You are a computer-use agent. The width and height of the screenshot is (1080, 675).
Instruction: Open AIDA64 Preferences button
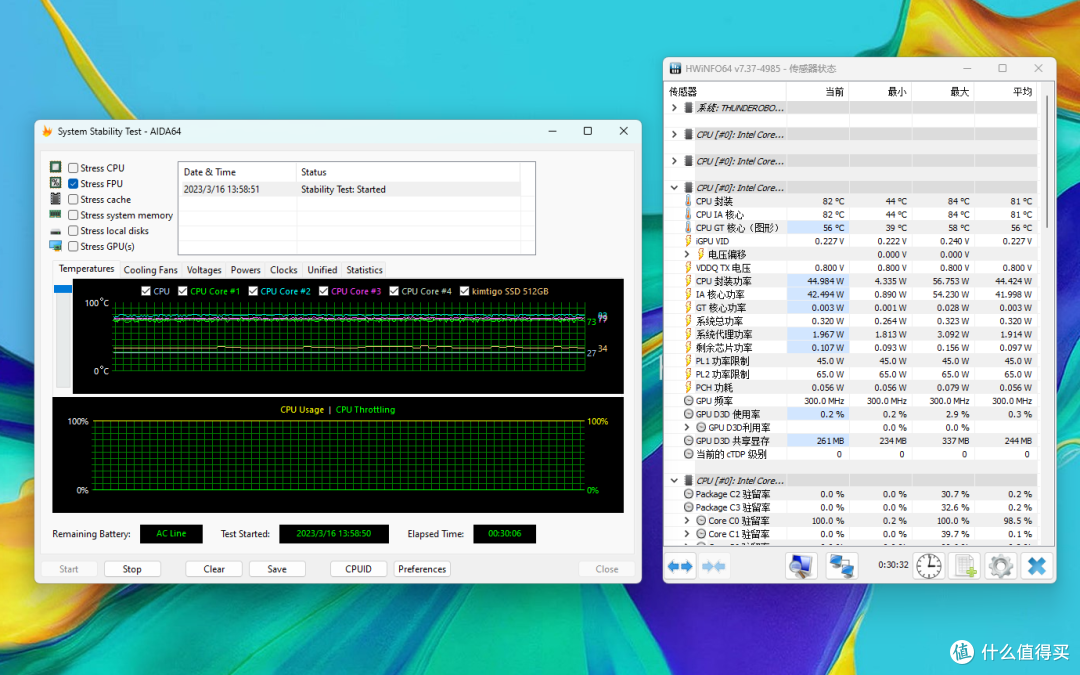[x=422, y=569]
